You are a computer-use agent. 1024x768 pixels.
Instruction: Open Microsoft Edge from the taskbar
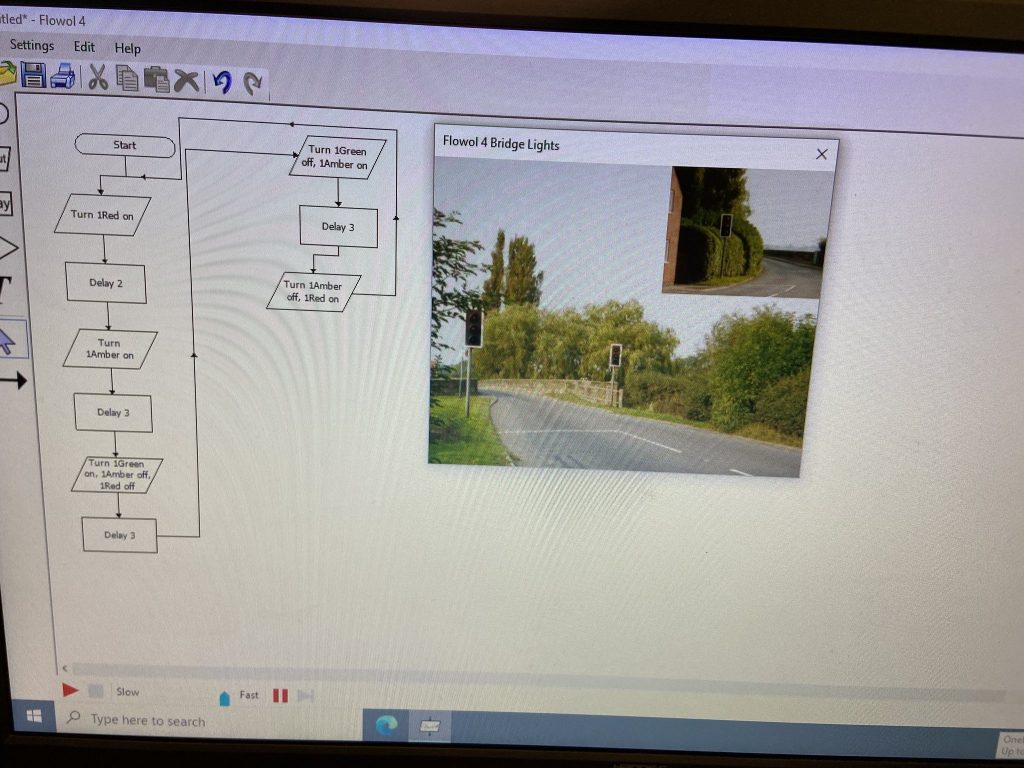[x=386, y=724]
